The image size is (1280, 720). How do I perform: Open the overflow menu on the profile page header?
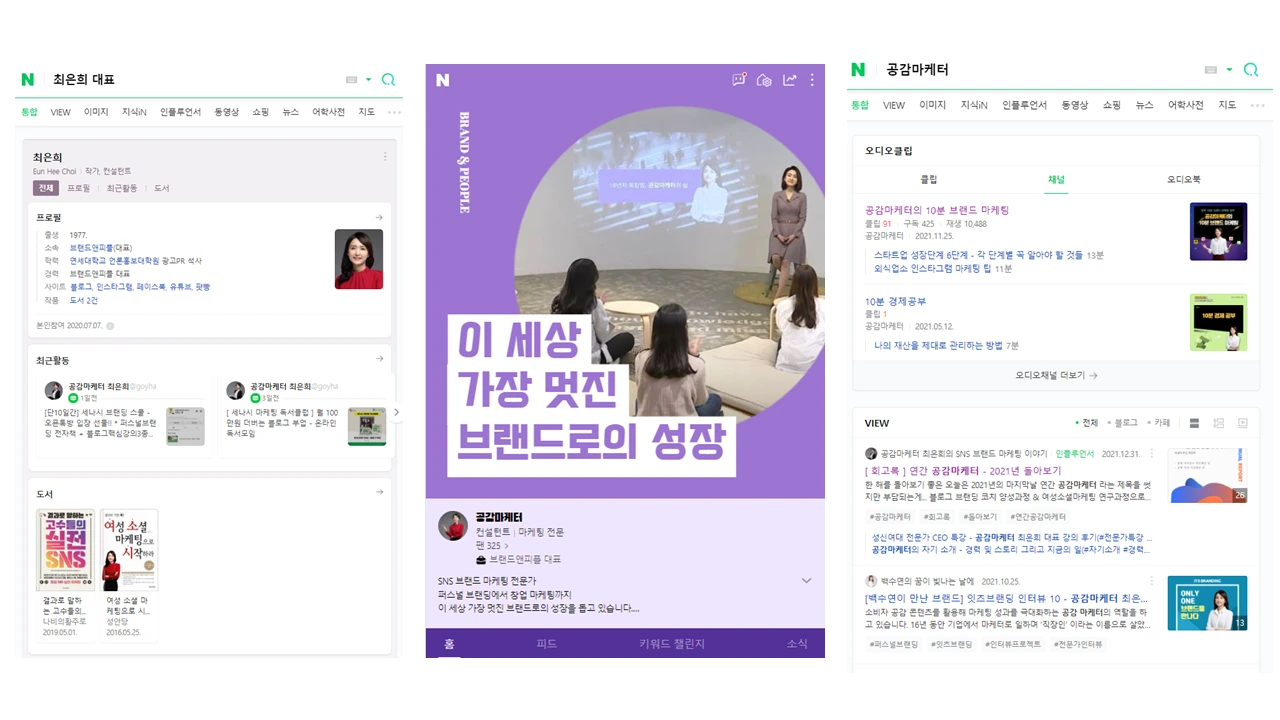(812, 79)
